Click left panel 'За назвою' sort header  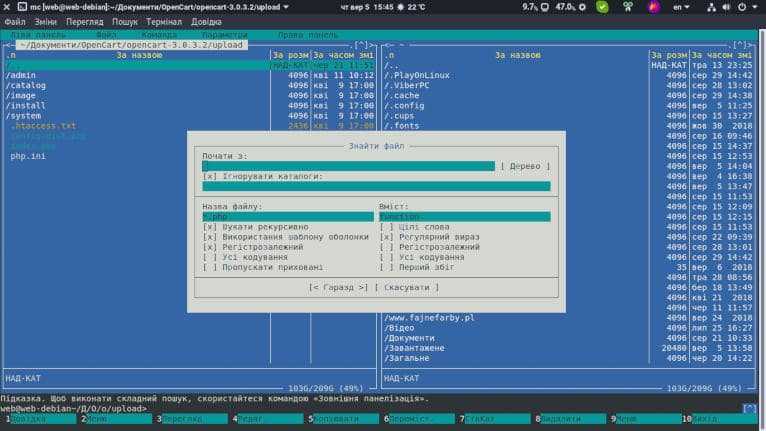[x=139, y=55]
